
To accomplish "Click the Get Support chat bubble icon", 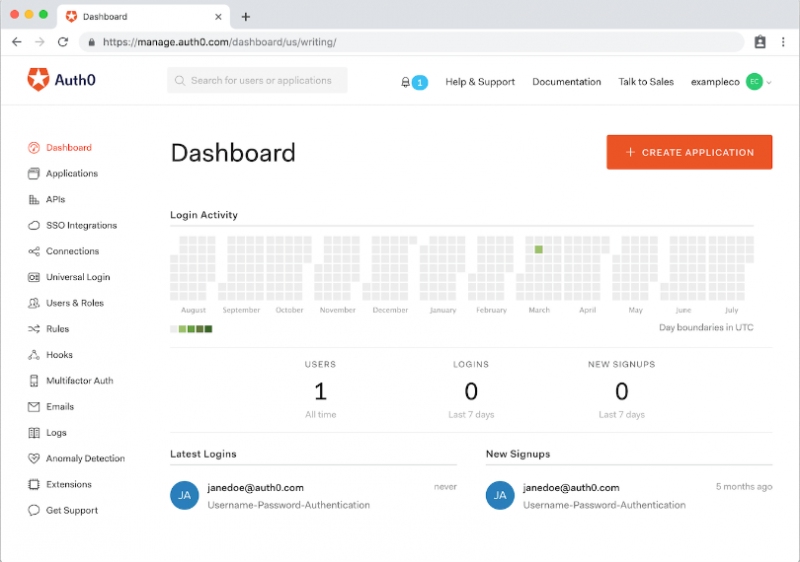I will (34, 510).
